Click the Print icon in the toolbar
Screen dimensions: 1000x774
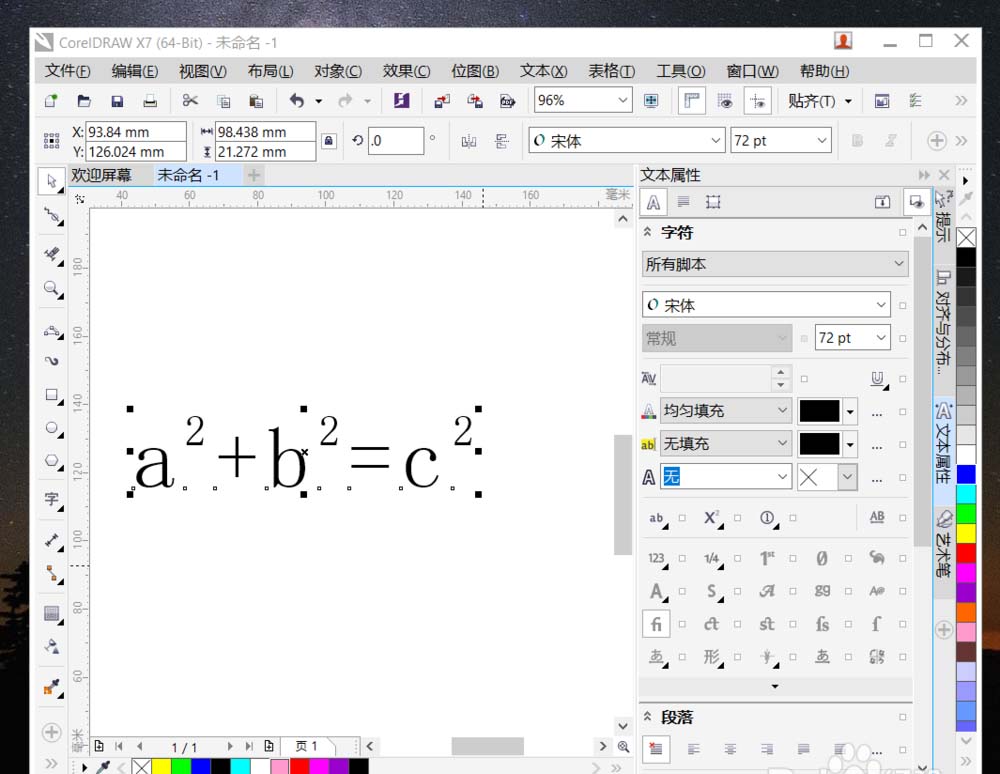[x=150, y=101]
